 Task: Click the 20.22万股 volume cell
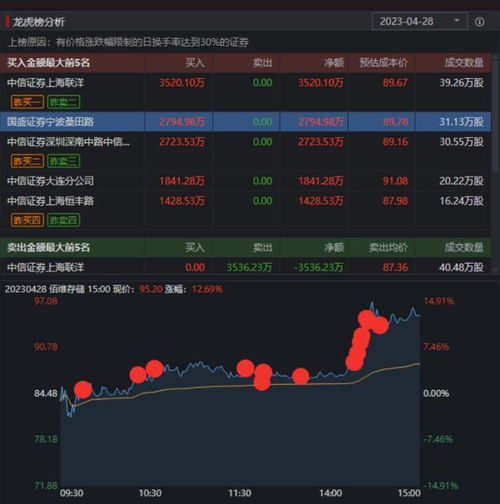(461, 181)
